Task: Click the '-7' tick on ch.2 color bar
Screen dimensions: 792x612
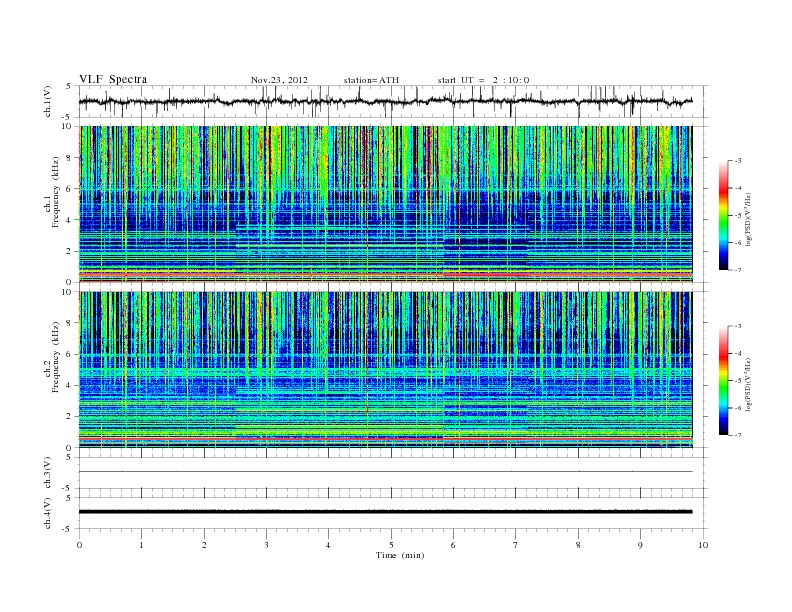Action: [x=737, y=435]
